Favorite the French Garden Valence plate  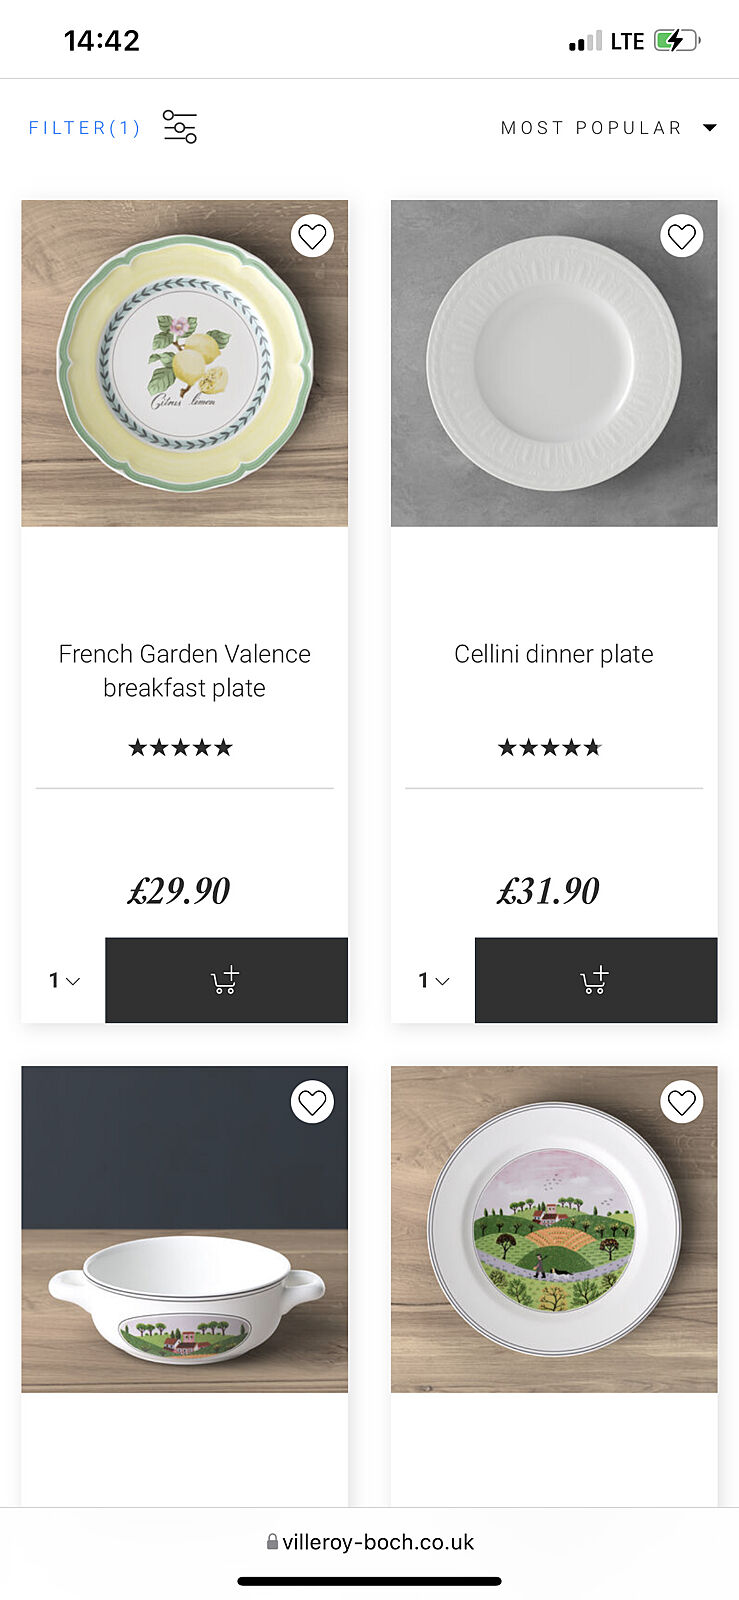coord(312,237)
